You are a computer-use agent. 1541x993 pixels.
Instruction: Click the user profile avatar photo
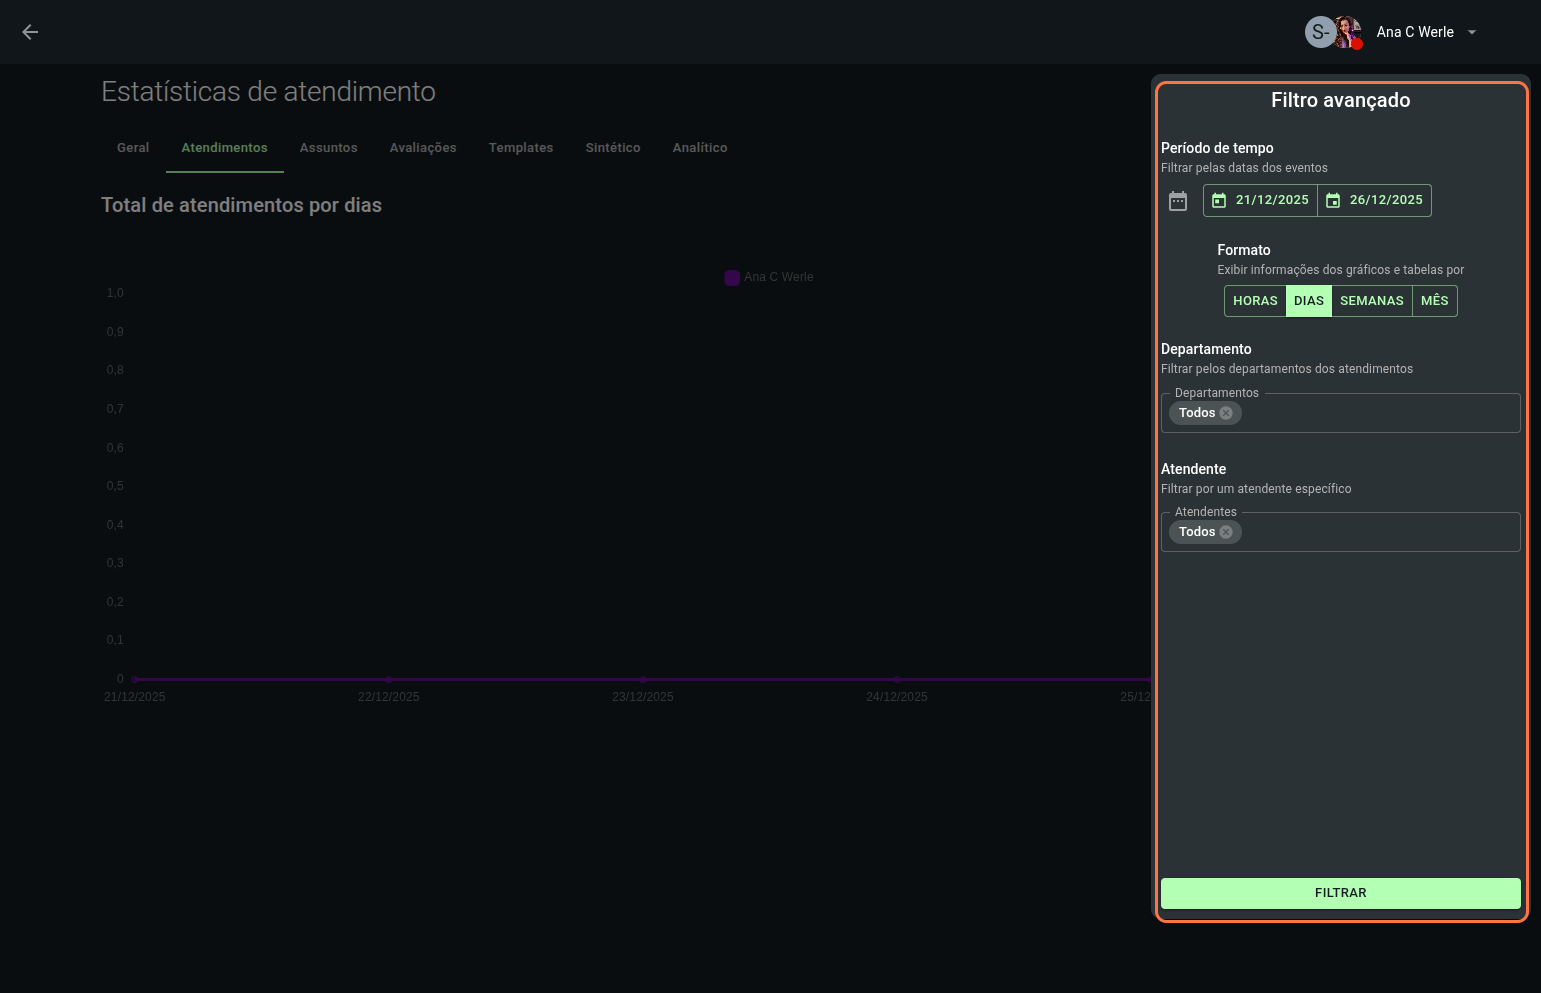pos(1348,32)
